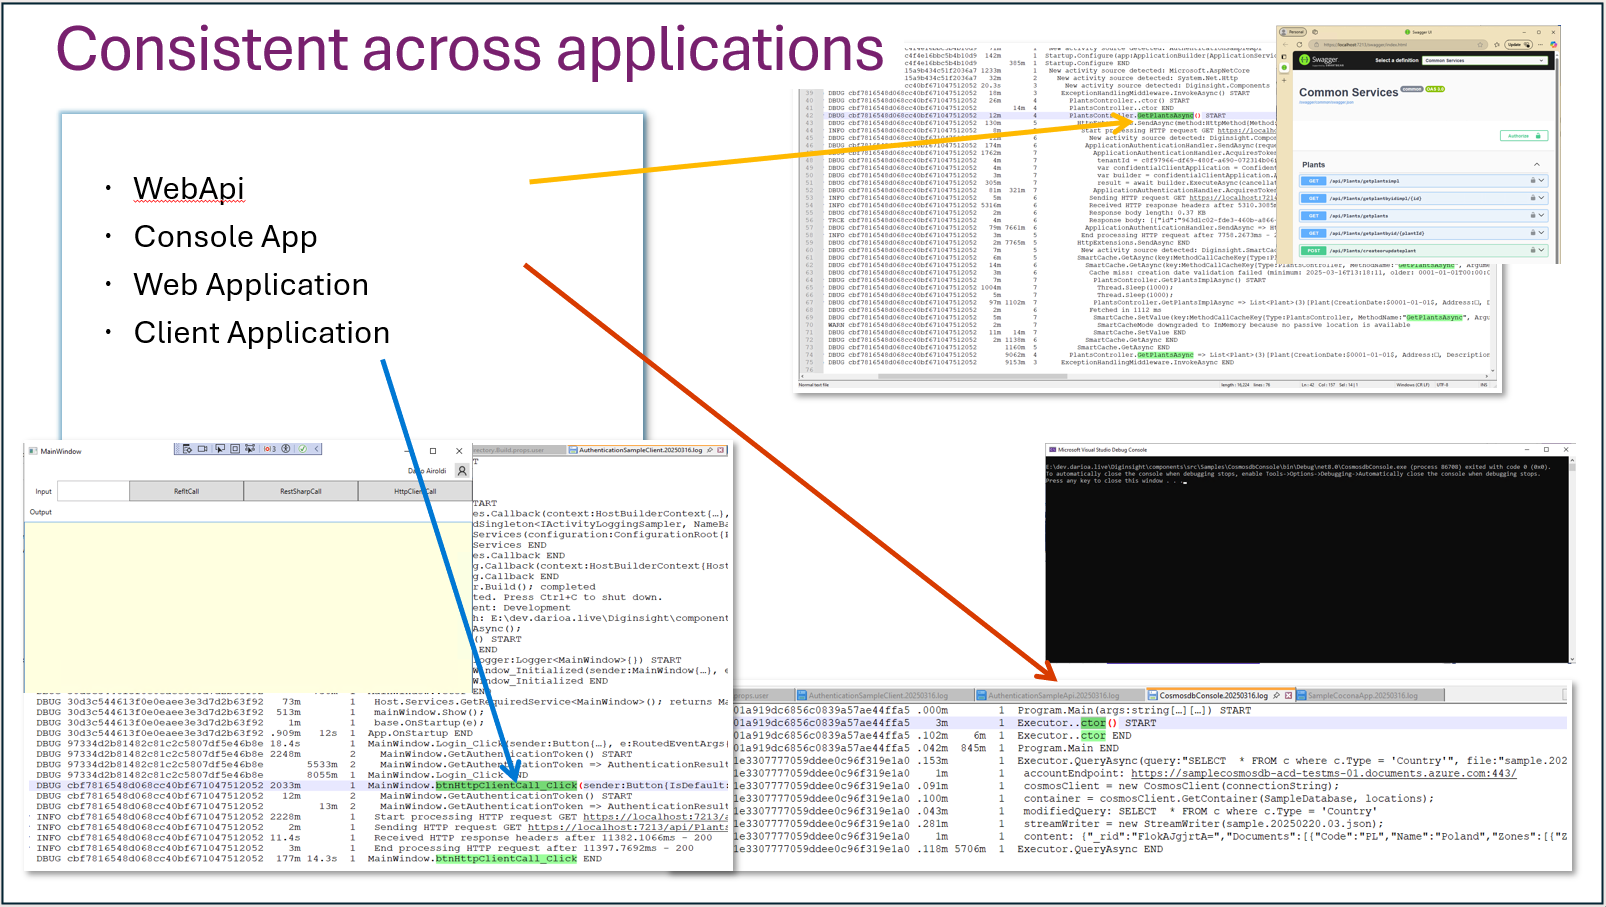Click the Web Application bullet text

[x=251, y=285]
